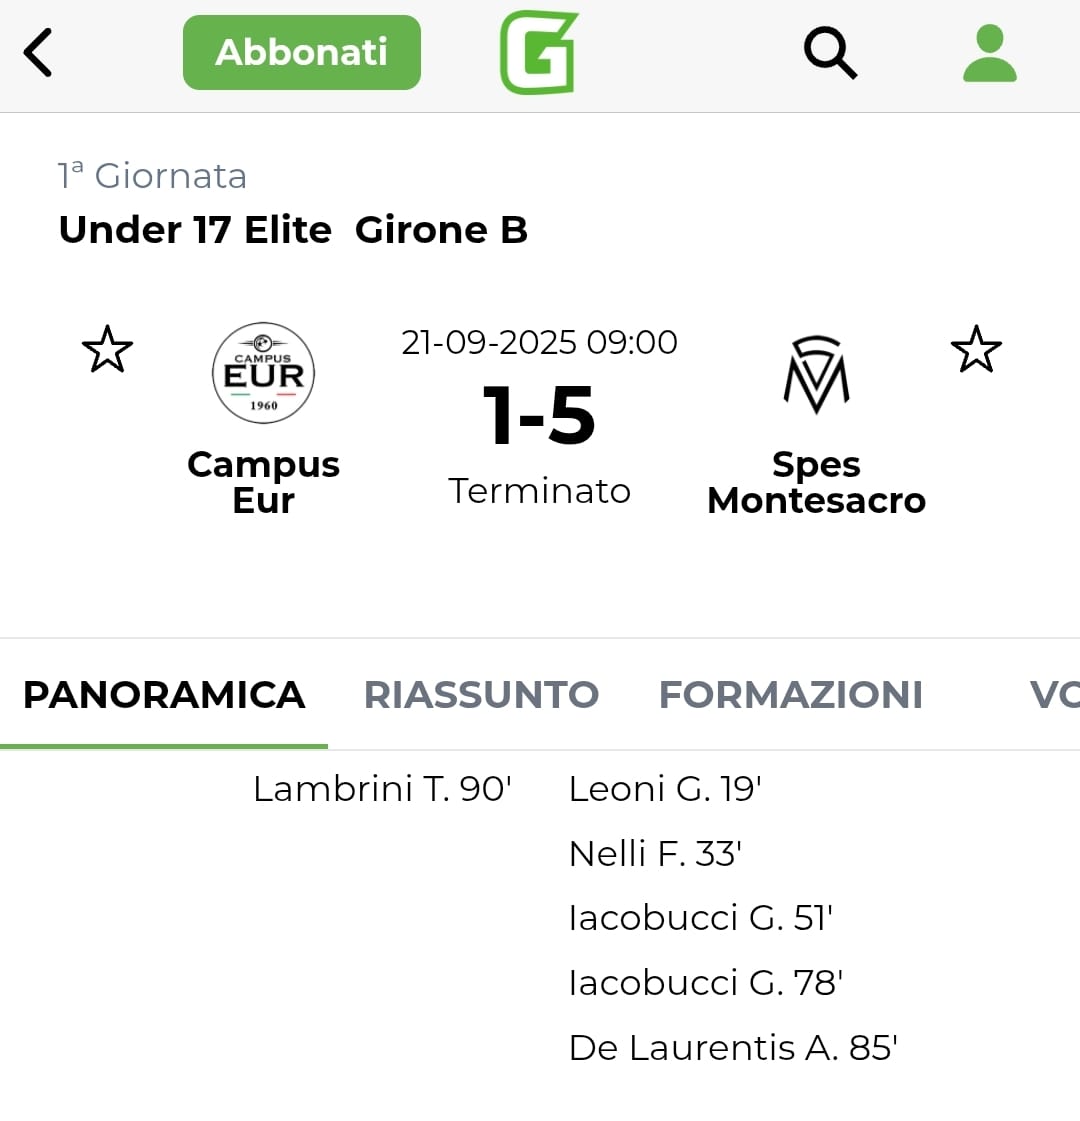
Task: Click scorer Leoni G. 19'
Action: pyautogui.click(x=665, y=789)
